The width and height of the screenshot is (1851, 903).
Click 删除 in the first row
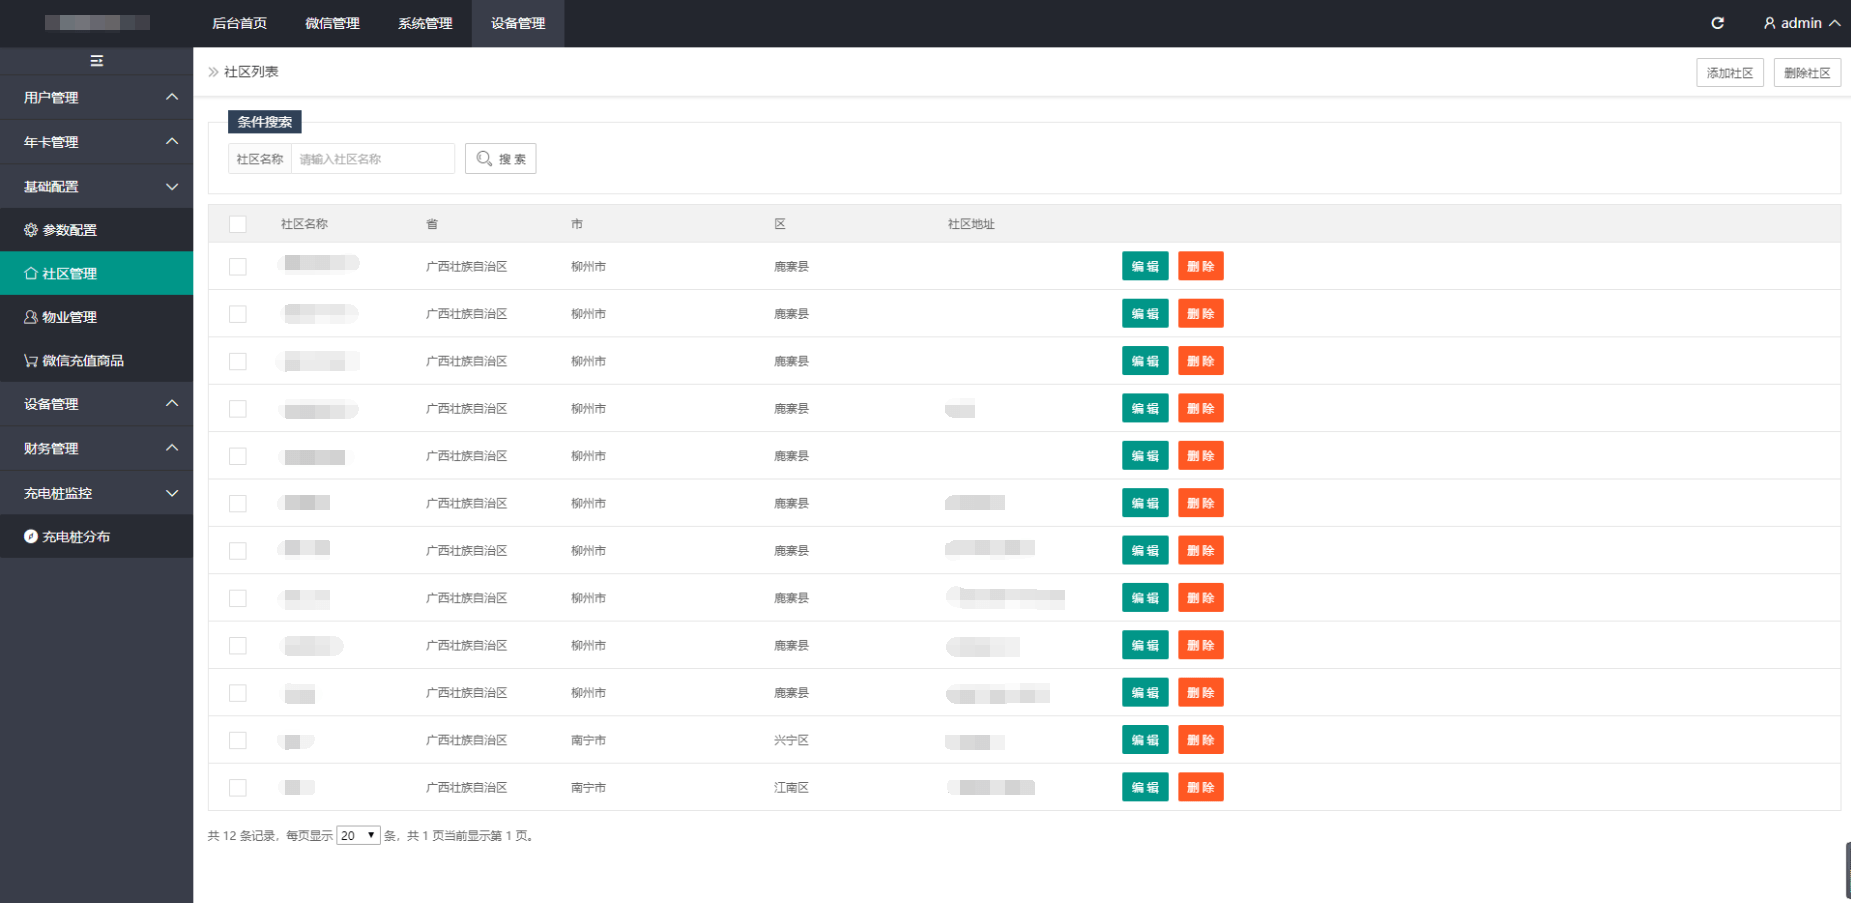coord(1201,267)
